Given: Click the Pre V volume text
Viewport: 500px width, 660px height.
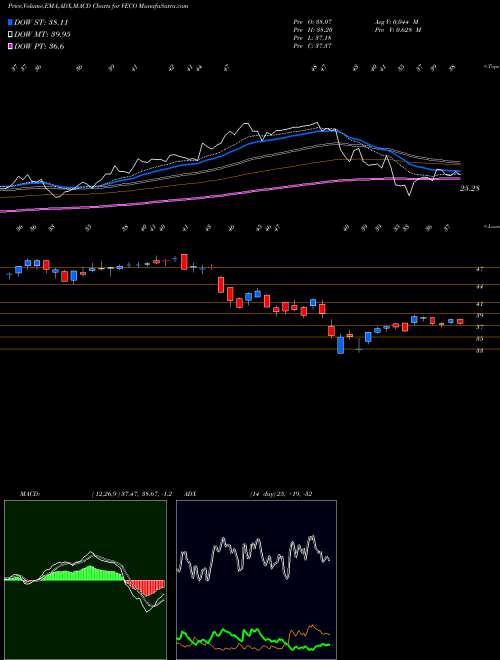Looking at the screenshot, I should (x=399, y=29).
